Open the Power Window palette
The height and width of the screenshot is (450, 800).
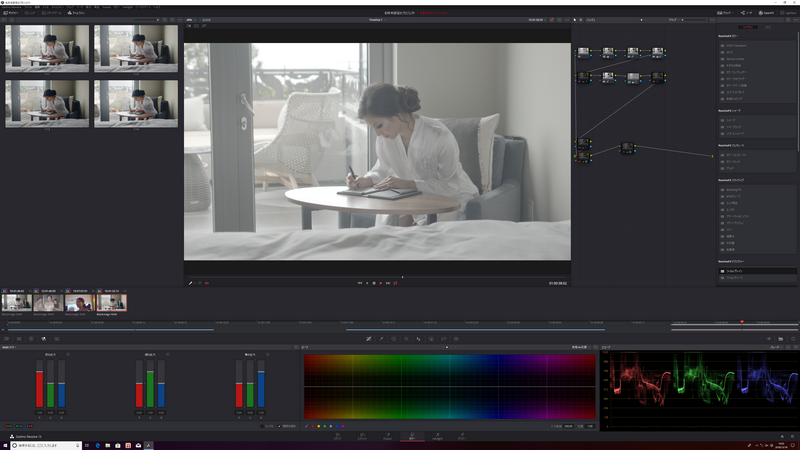393,339
